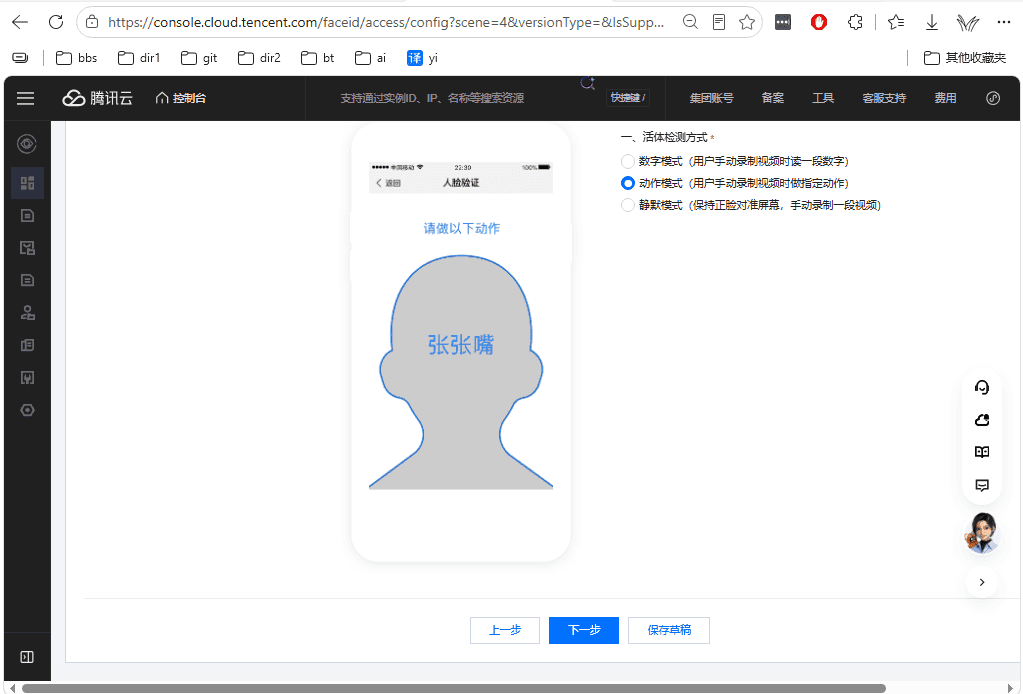Open the git bookmarks folder
The width and height of the screenshot is (1023, 694).
[199, 58]
